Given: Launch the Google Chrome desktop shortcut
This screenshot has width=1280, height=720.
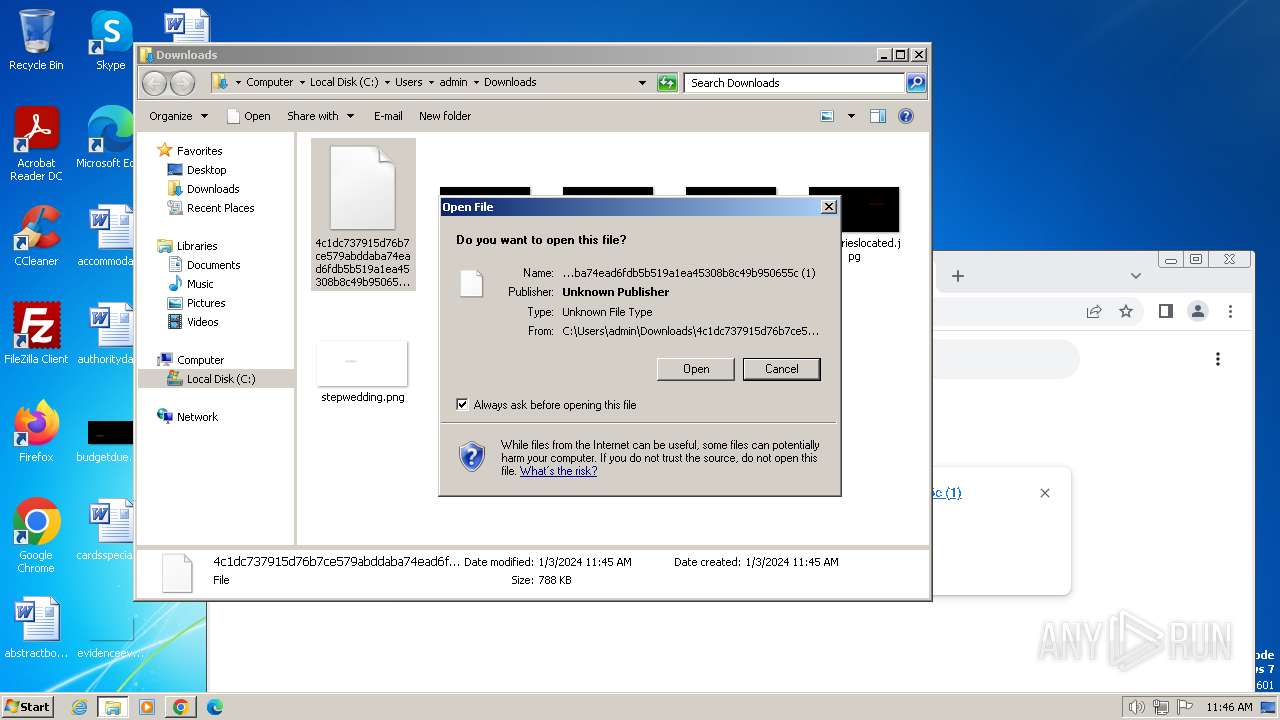Looking at the screenshot, I should (36, 536).
